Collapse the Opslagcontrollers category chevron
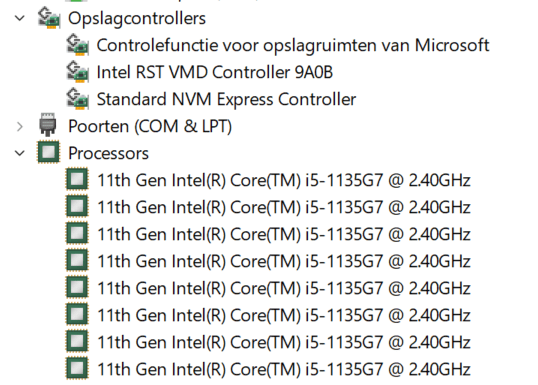This screenshot has width=538, height=385. 20,18
